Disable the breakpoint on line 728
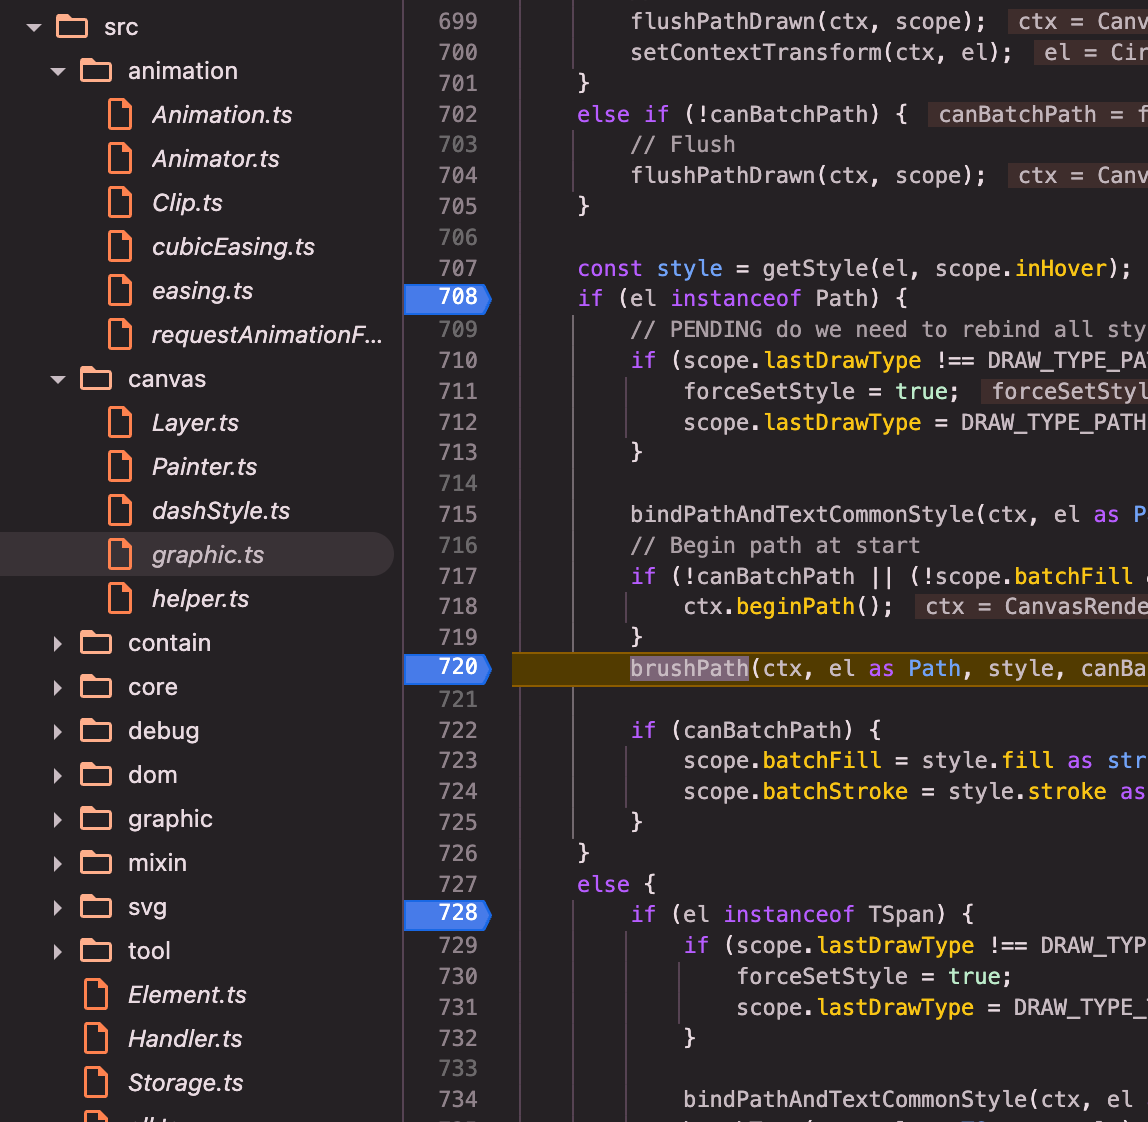This screenshot has width=1148, height=1122. pos(447,914)
